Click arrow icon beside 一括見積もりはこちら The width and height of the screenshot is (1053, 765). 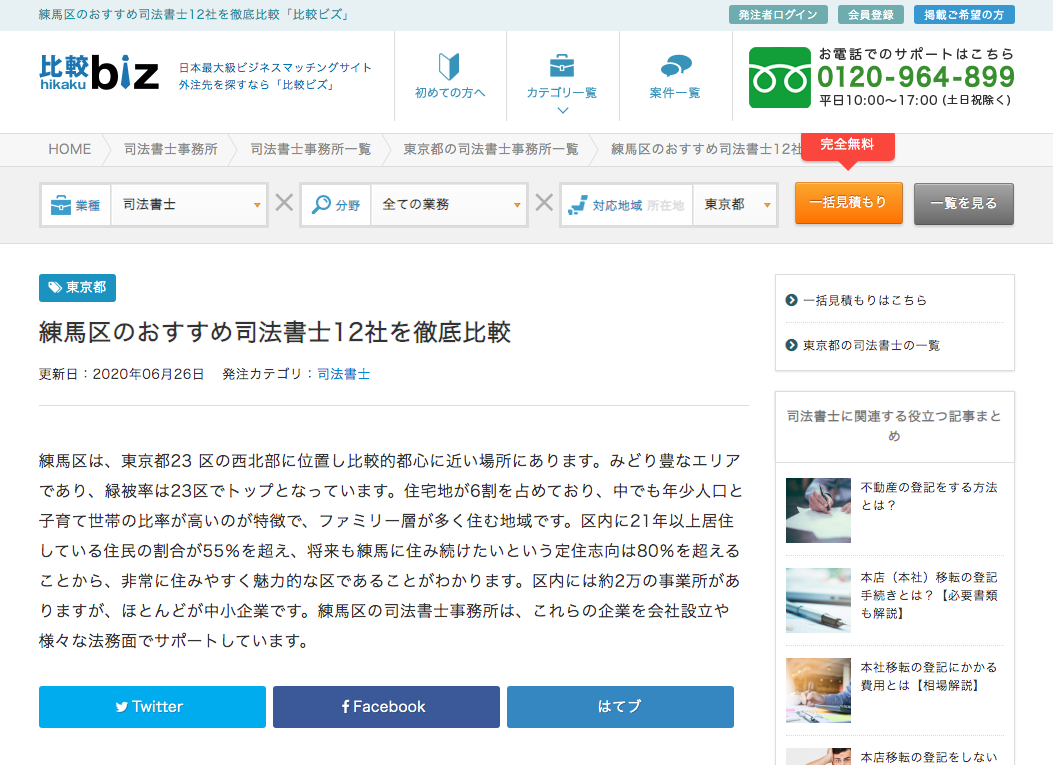pos(791,300)
